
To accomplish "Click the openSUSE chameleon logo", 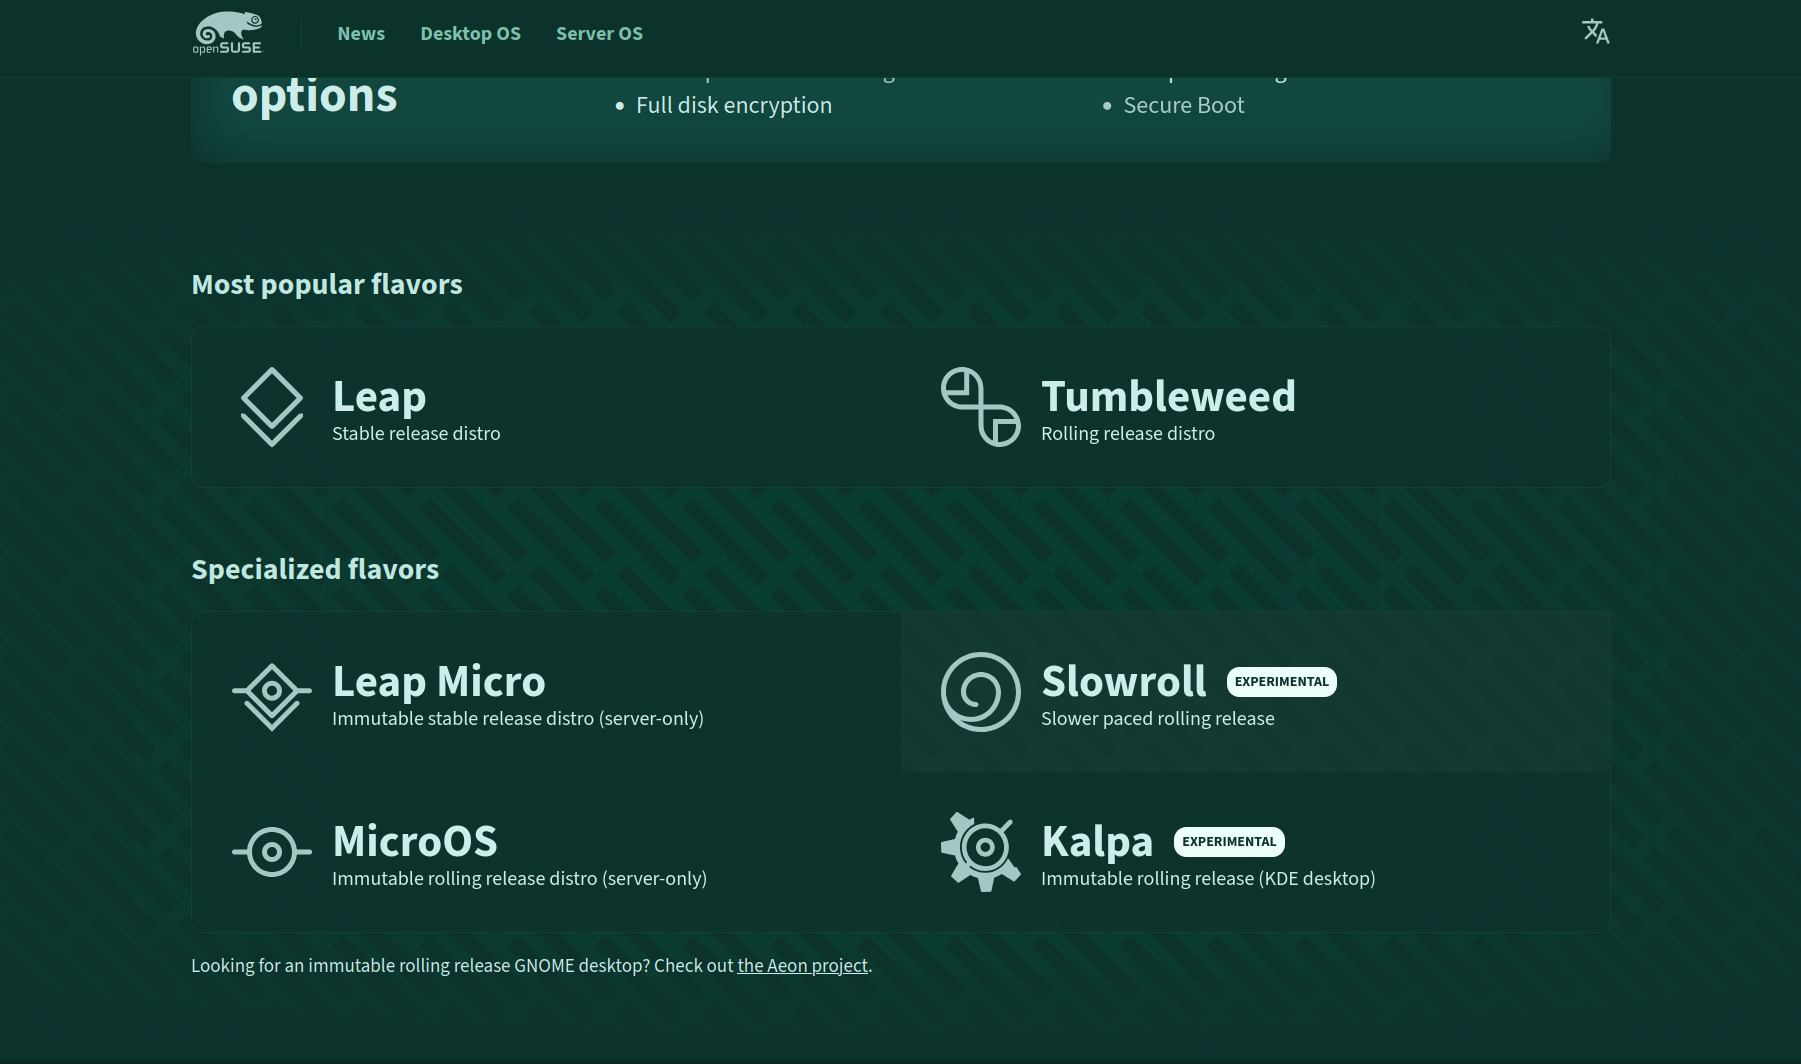I will 227,33.
